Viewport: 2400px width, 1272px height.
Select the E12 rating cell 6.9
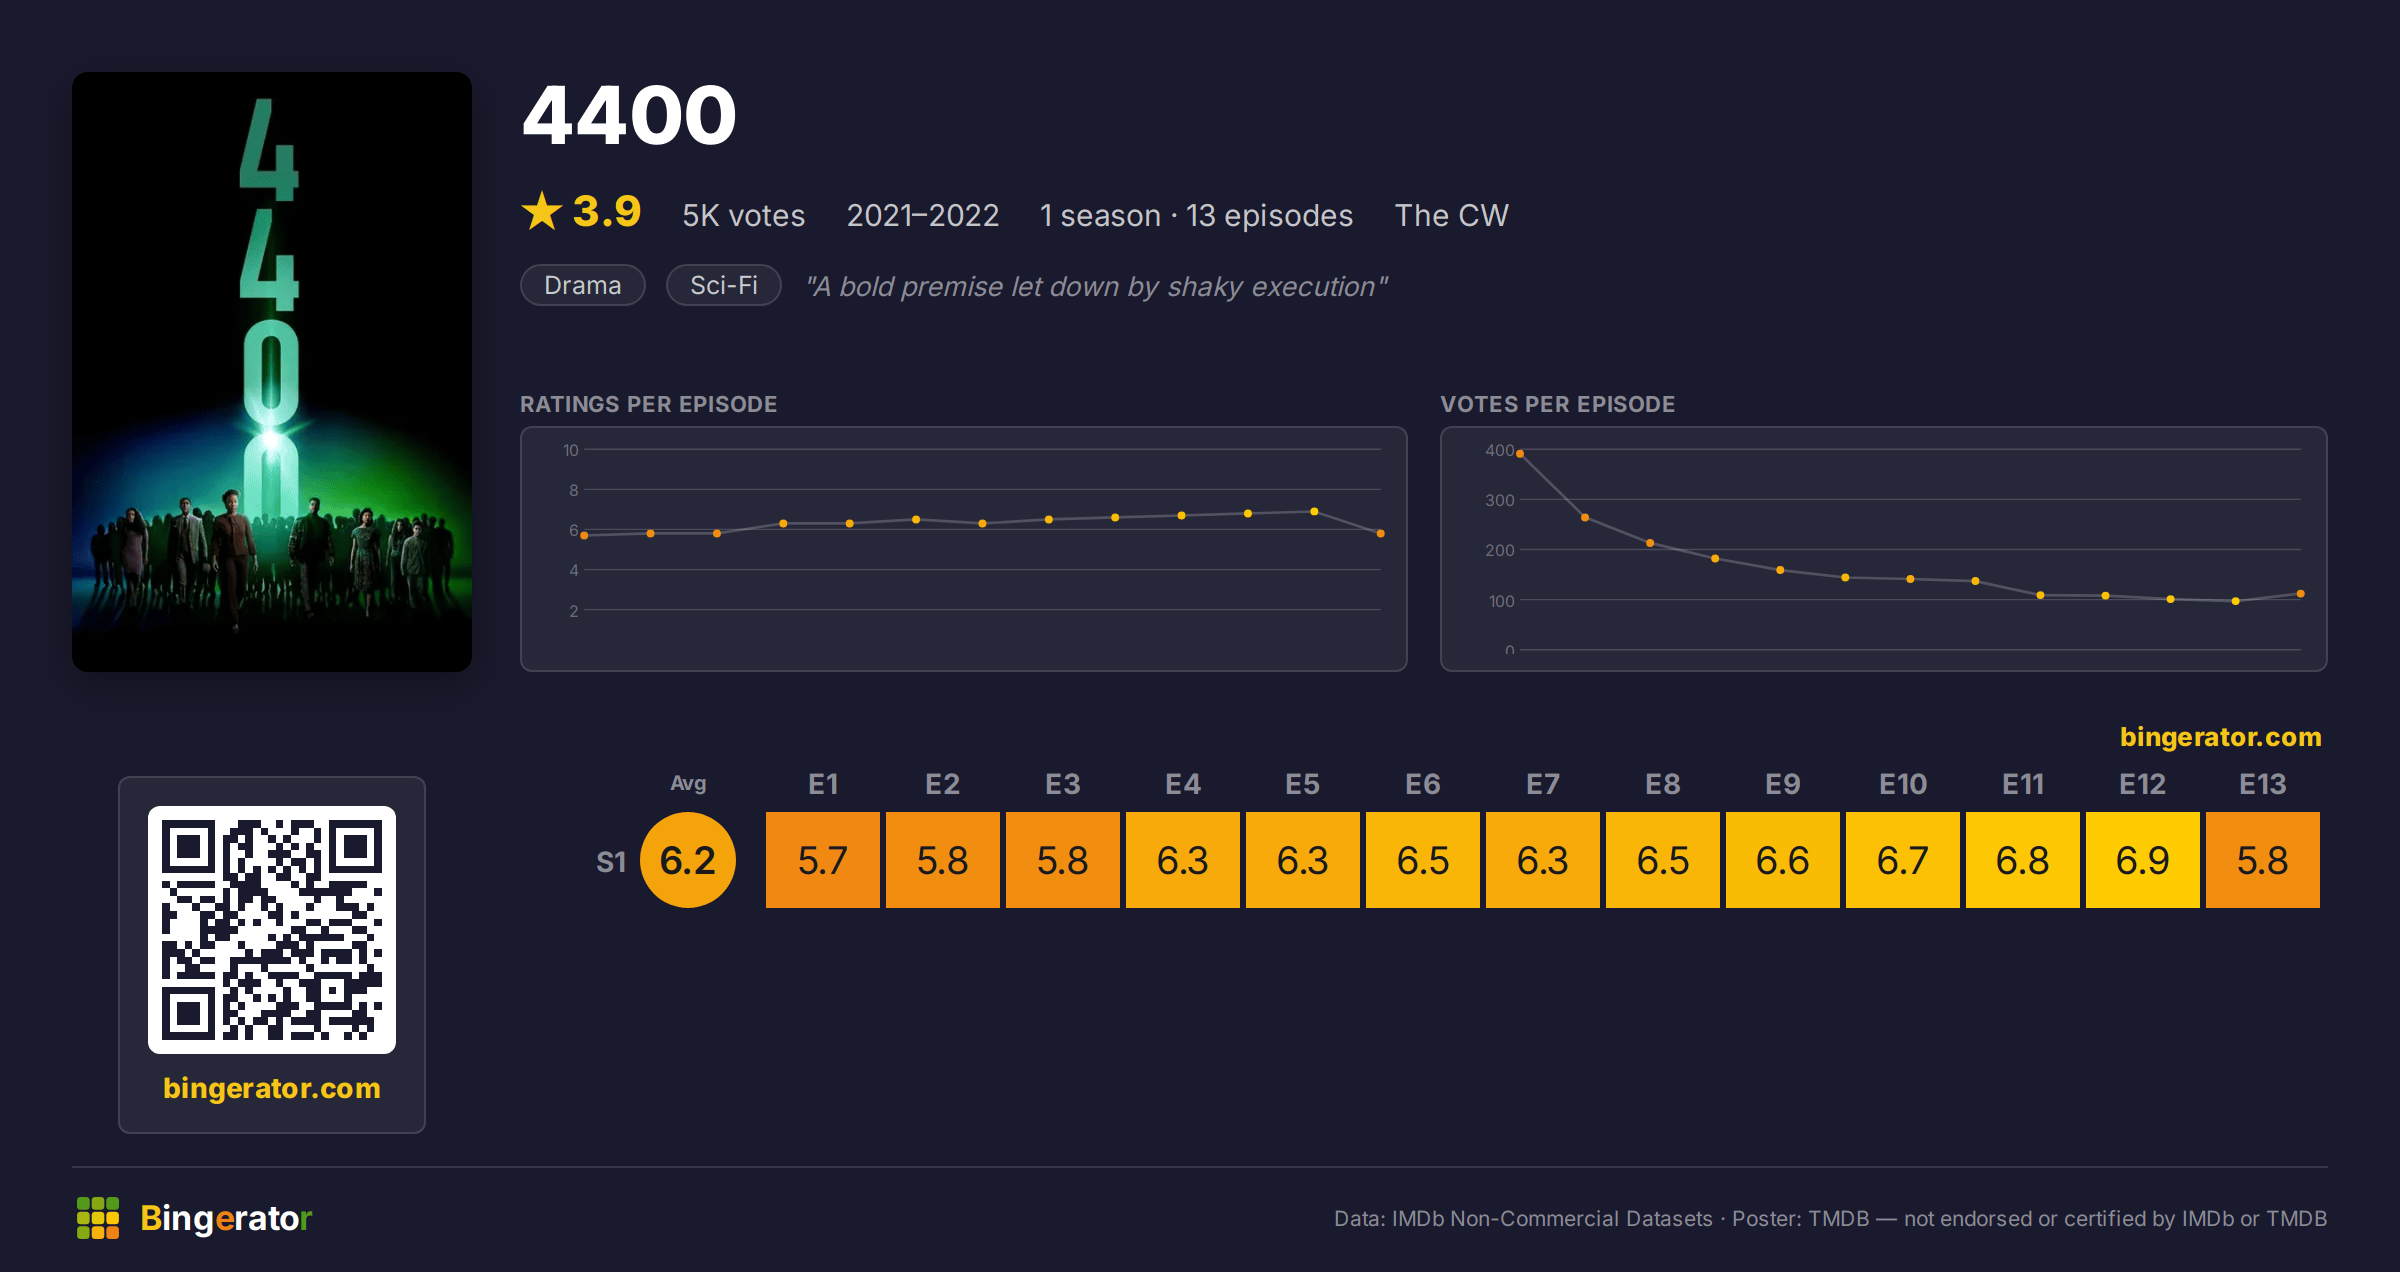[2143, 860]
